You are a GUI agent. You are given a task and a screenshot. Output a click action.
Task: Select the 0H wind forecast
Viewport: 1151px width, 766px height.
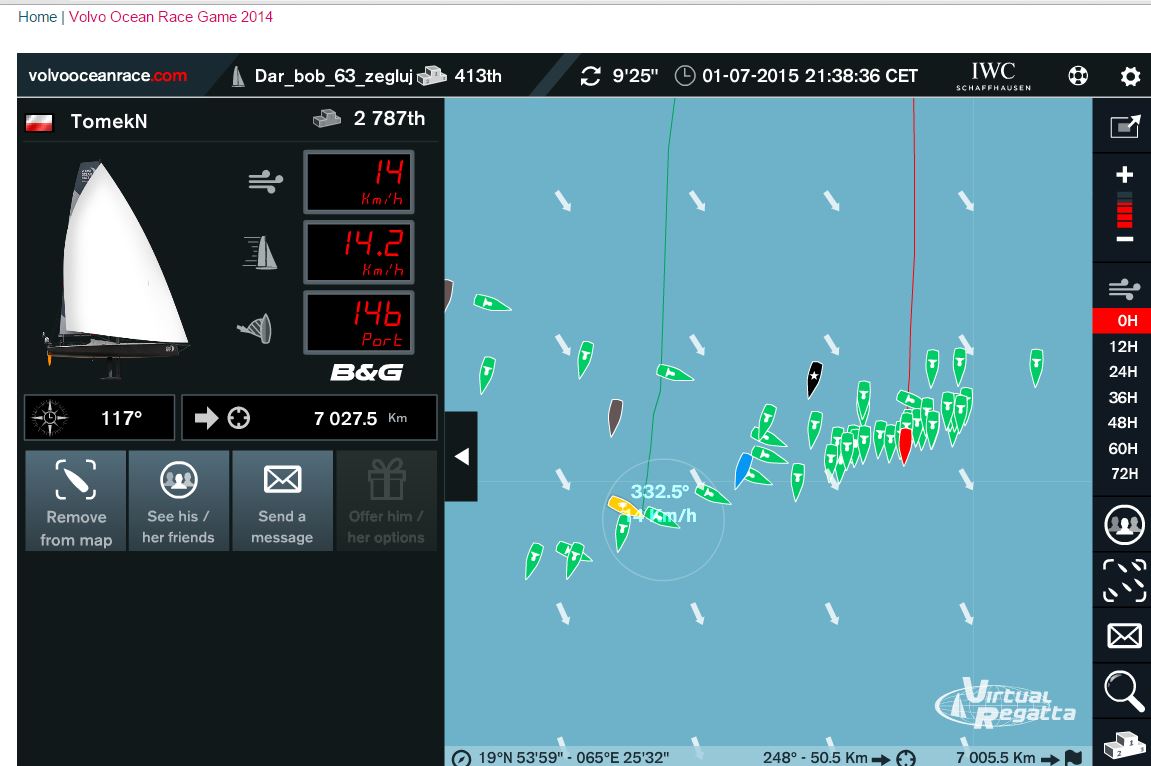pos(1123,321)
